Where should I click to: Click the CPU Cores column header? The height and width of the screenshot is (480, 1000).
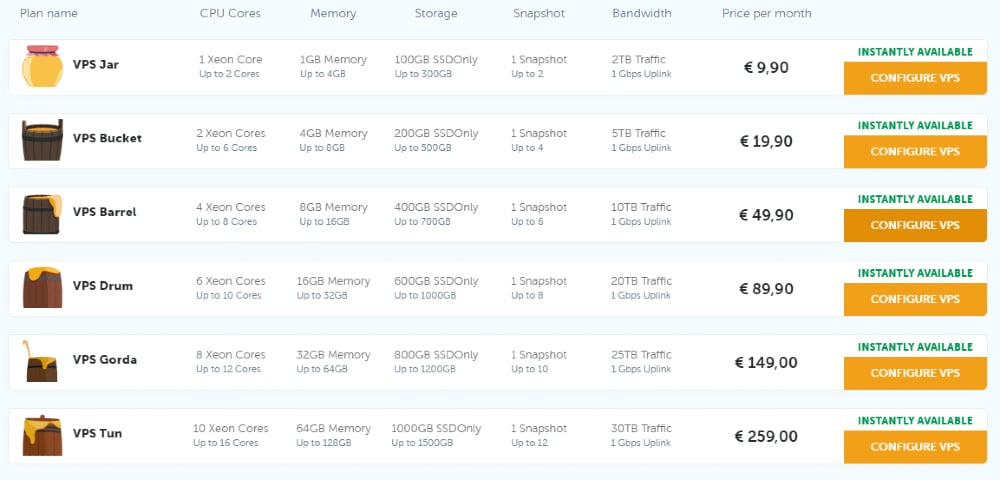(x=230, y=13)
